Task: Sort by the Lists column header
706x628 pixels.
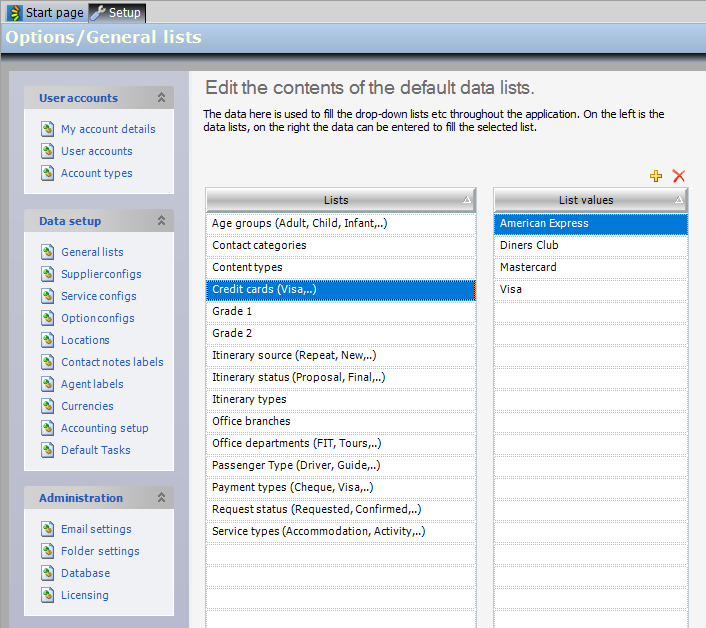Action: tap(337, 200)
